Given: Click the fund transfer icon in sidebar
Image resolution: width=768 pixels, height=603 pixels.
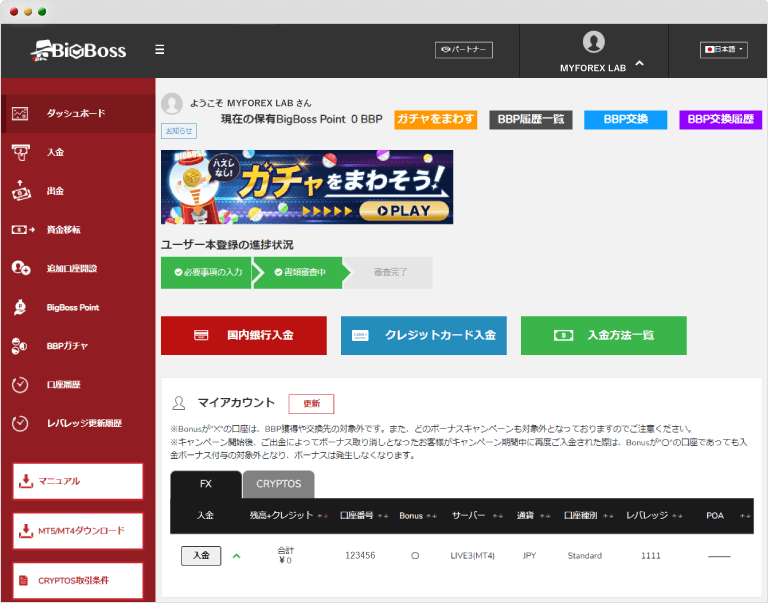Looking at the screenshot, I should pos(23,229).
